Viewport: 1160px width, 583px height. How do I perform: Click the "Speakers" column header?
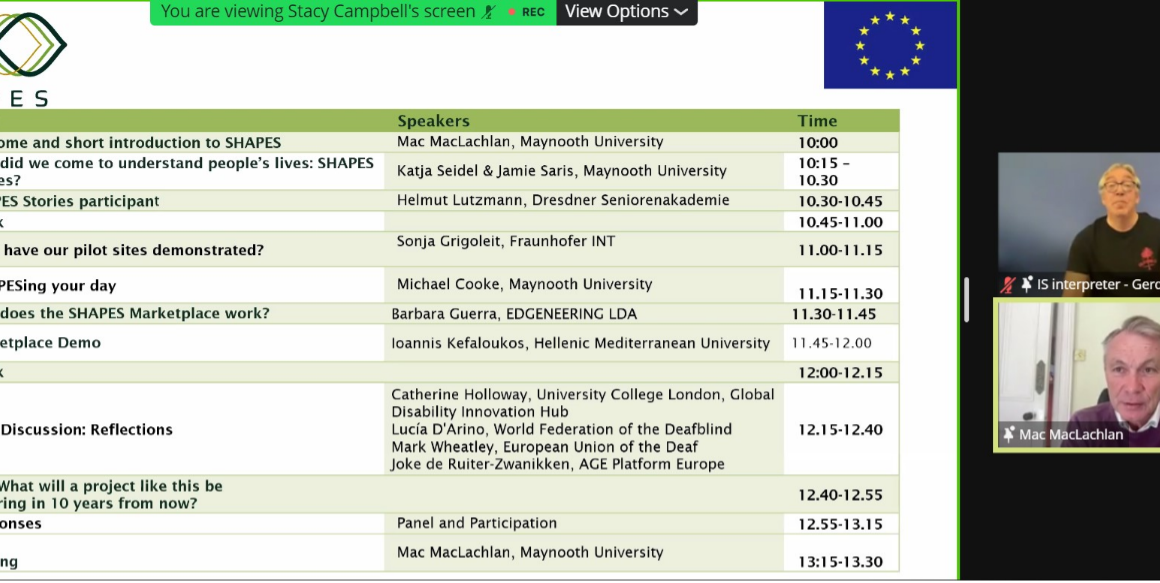click(x=434, y=121)
